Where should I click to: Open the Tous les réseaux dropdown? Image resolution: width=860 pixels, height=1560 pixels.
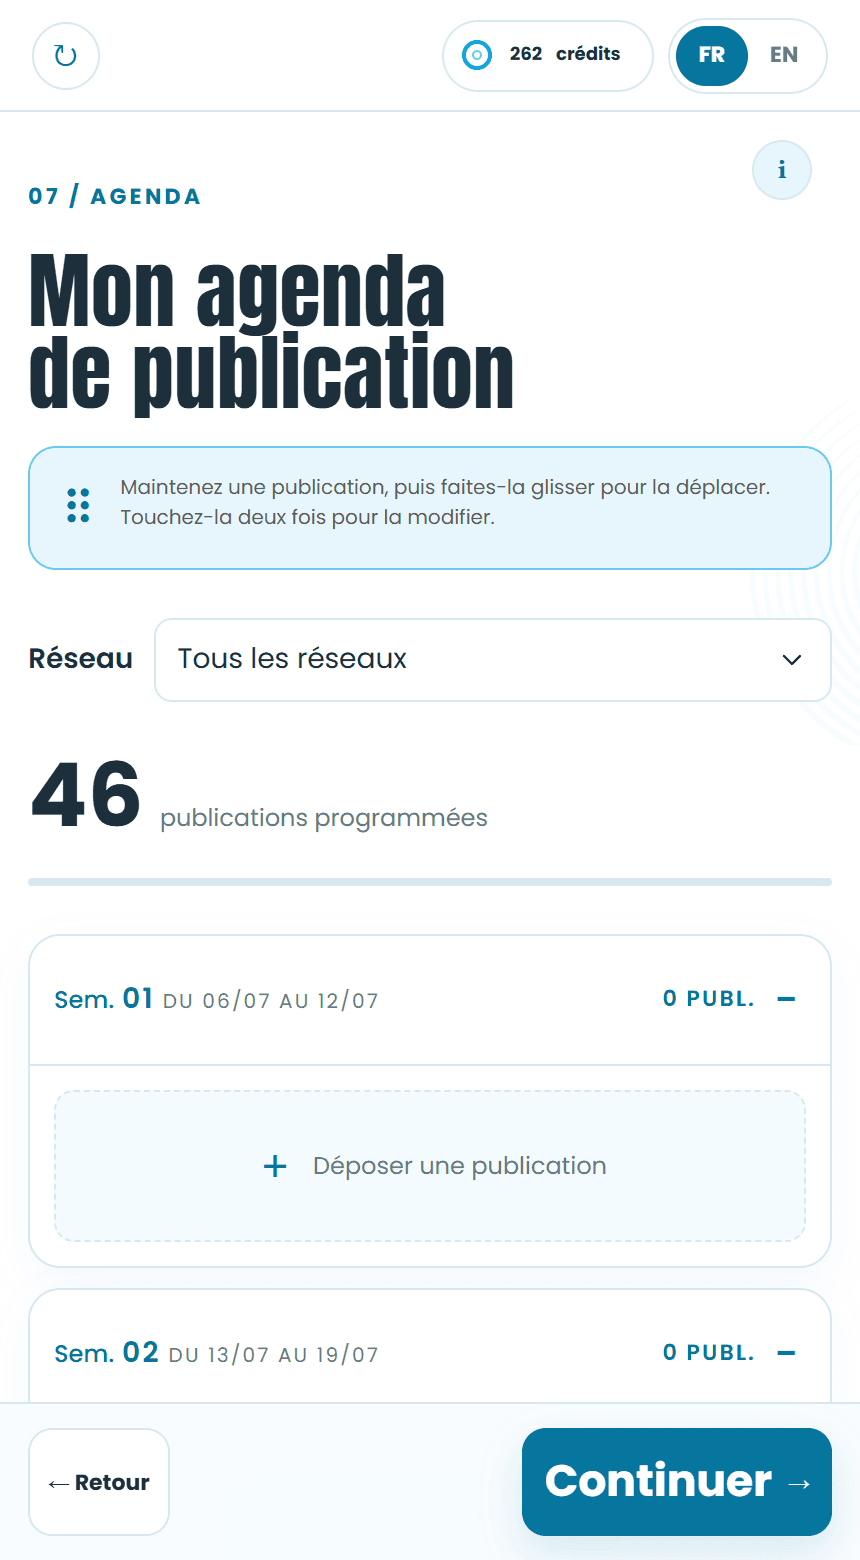click(493, 660)
